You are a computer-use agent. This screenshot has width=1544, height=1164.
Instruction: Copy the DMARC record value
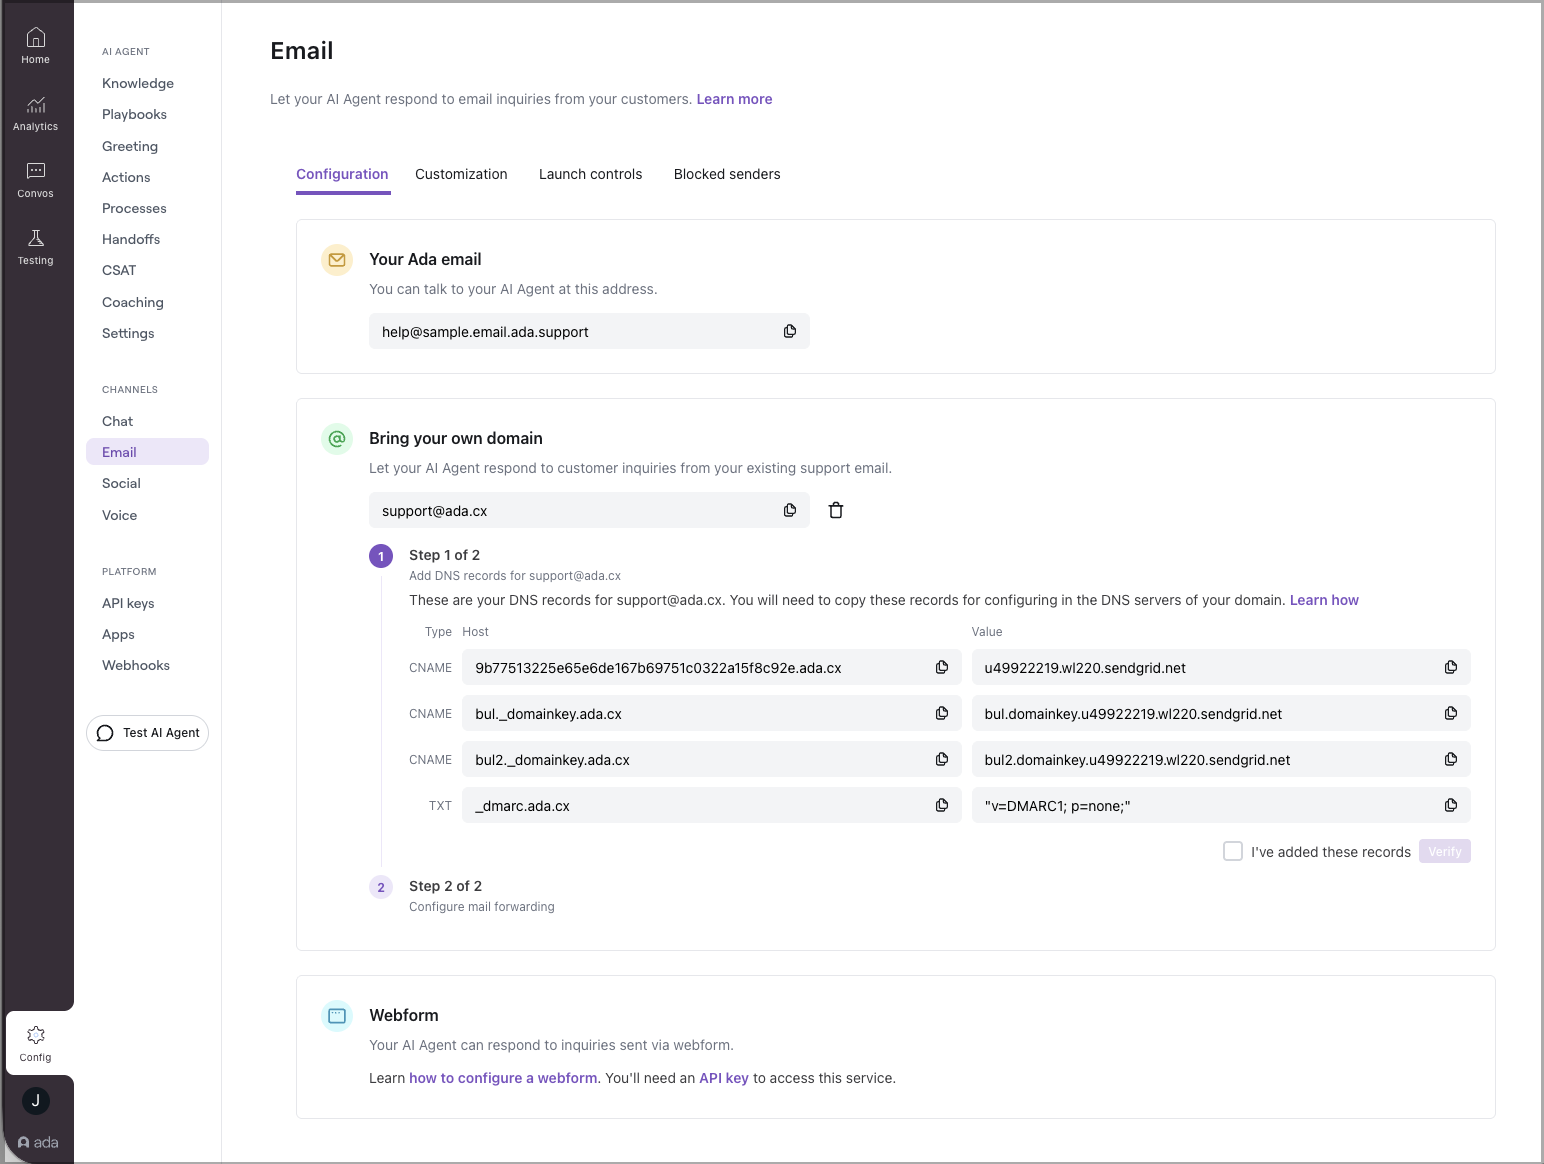1450,805
